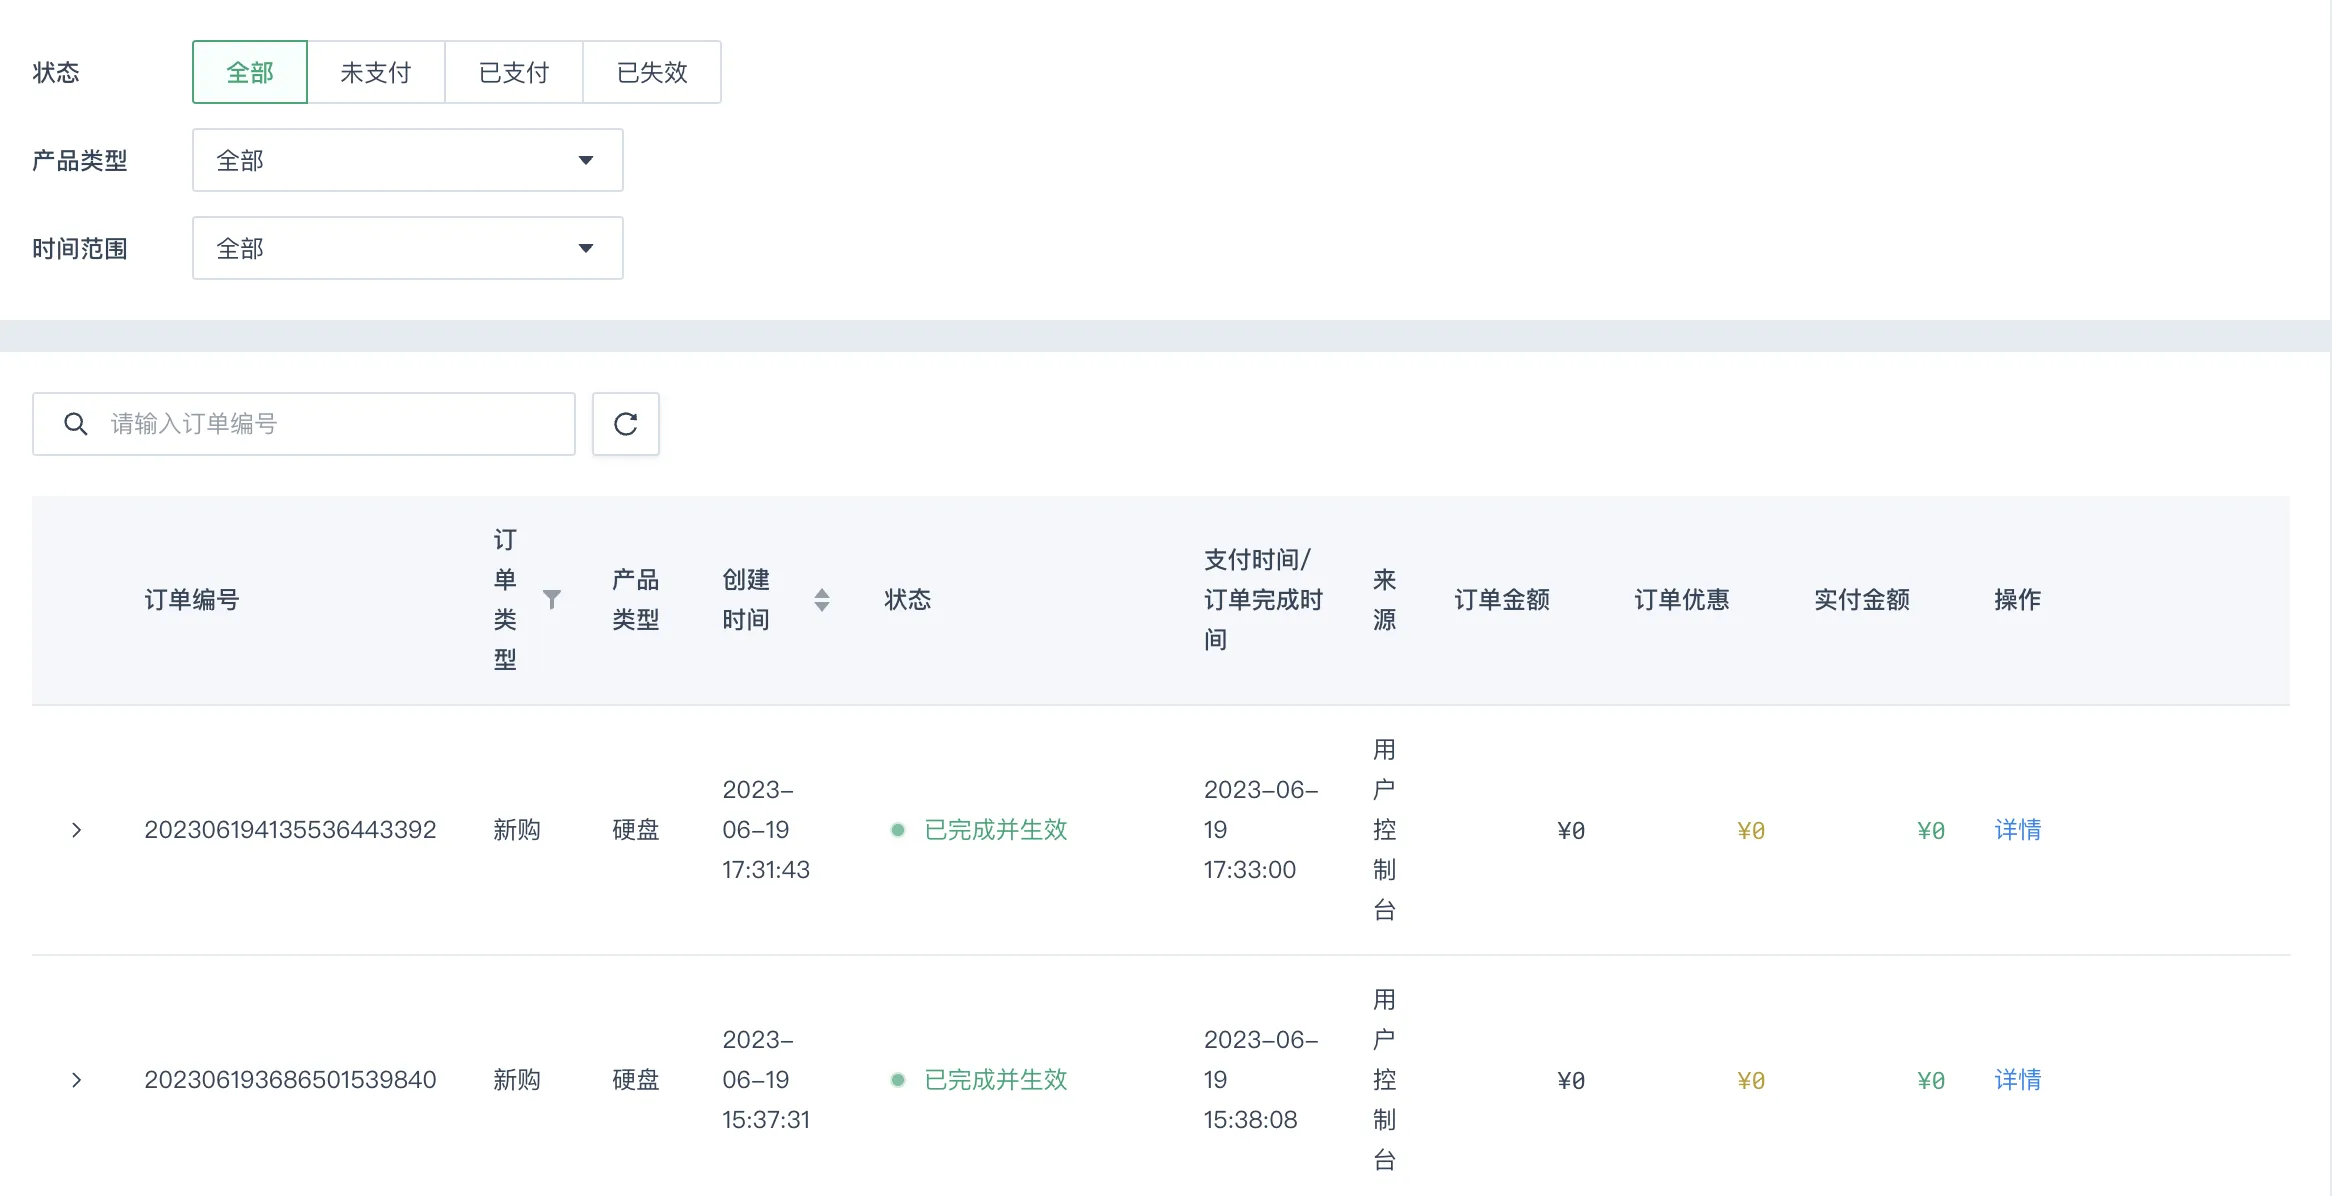This screenshot has width=2332, height=1196.
Task: Click order number 202306193686501539840
Action: 290,1080
